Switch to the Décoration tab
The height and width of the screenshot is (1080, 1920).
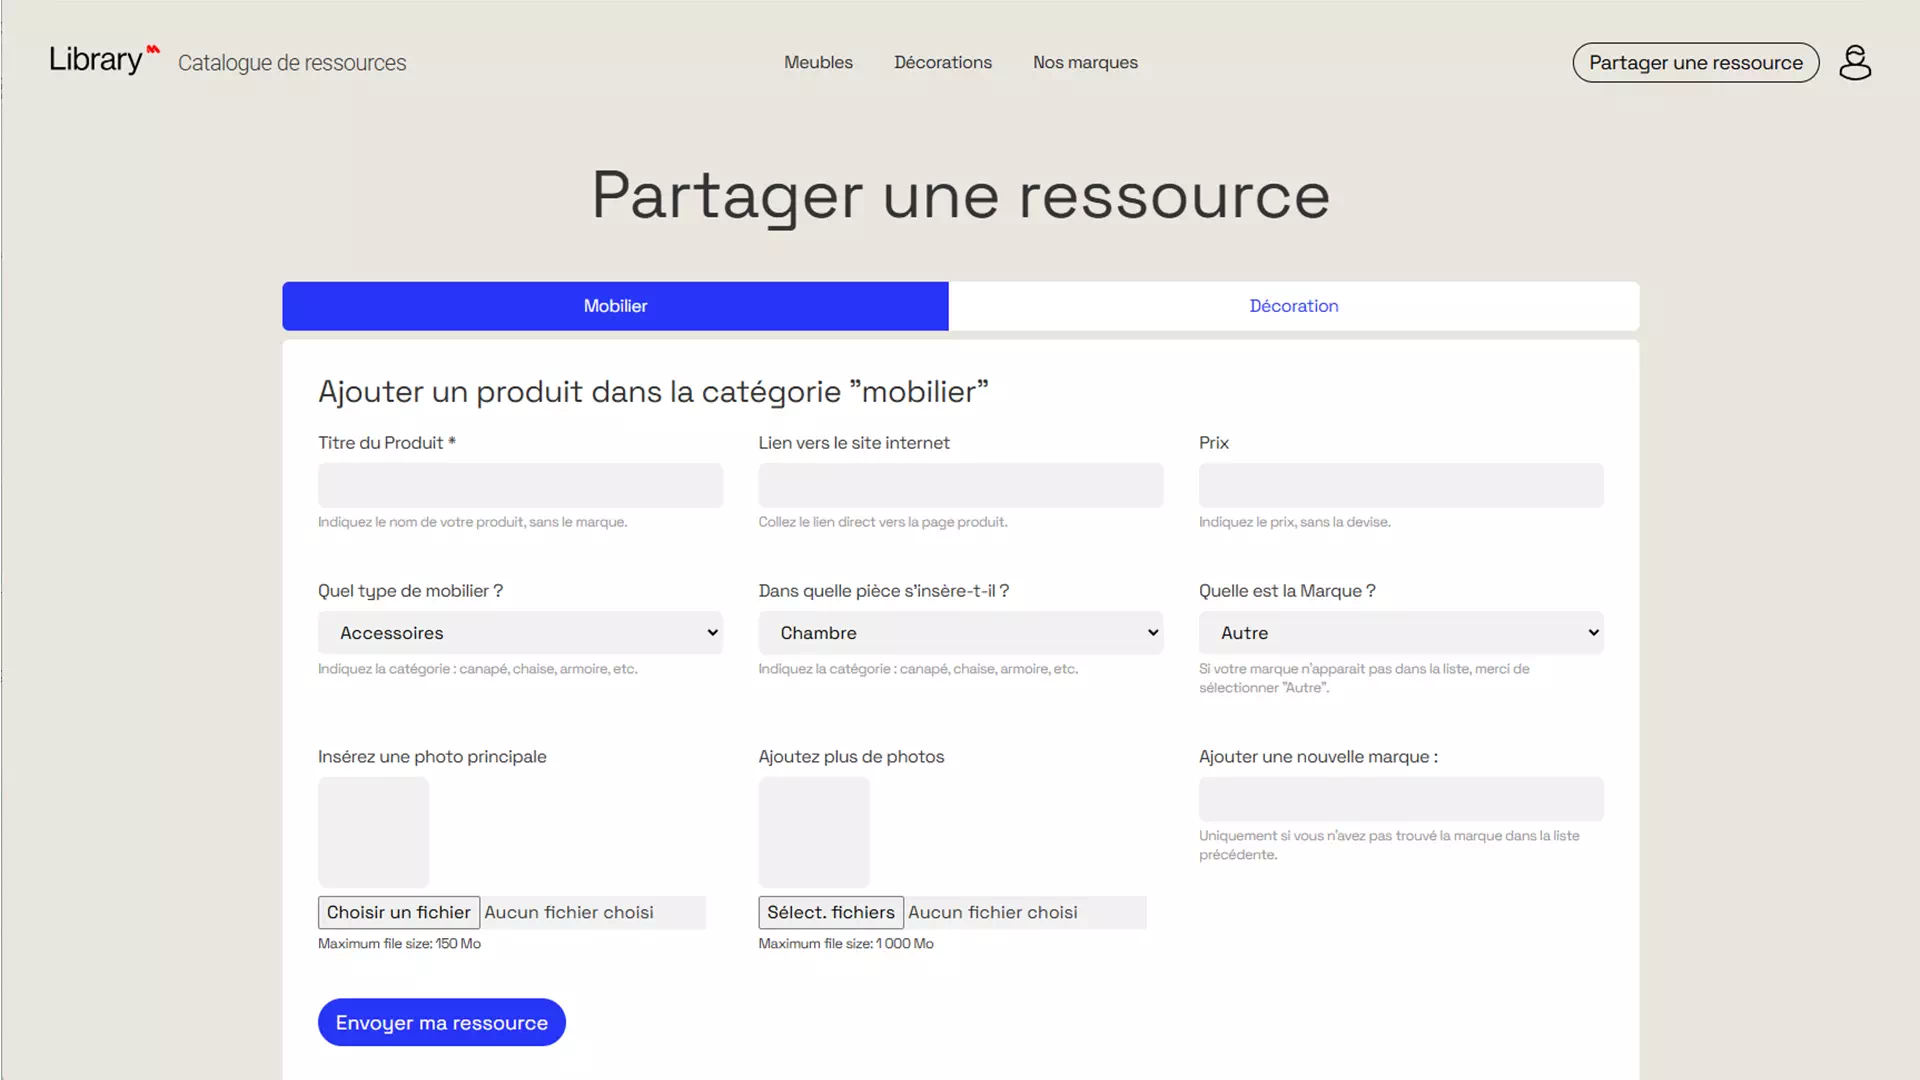point(1293,306)
